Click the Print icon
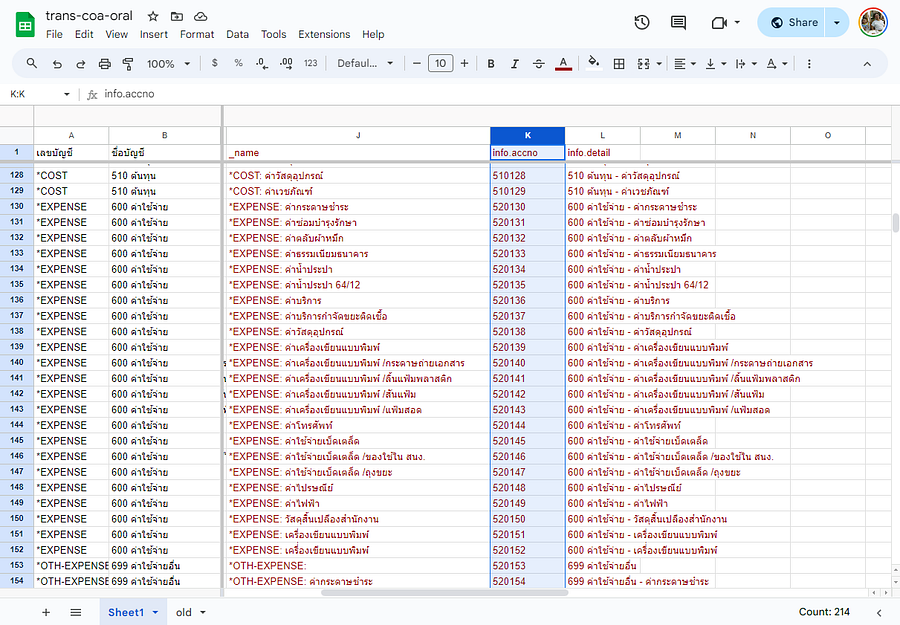Viewport: 900px width, 625px height. (x=105, y=64)
